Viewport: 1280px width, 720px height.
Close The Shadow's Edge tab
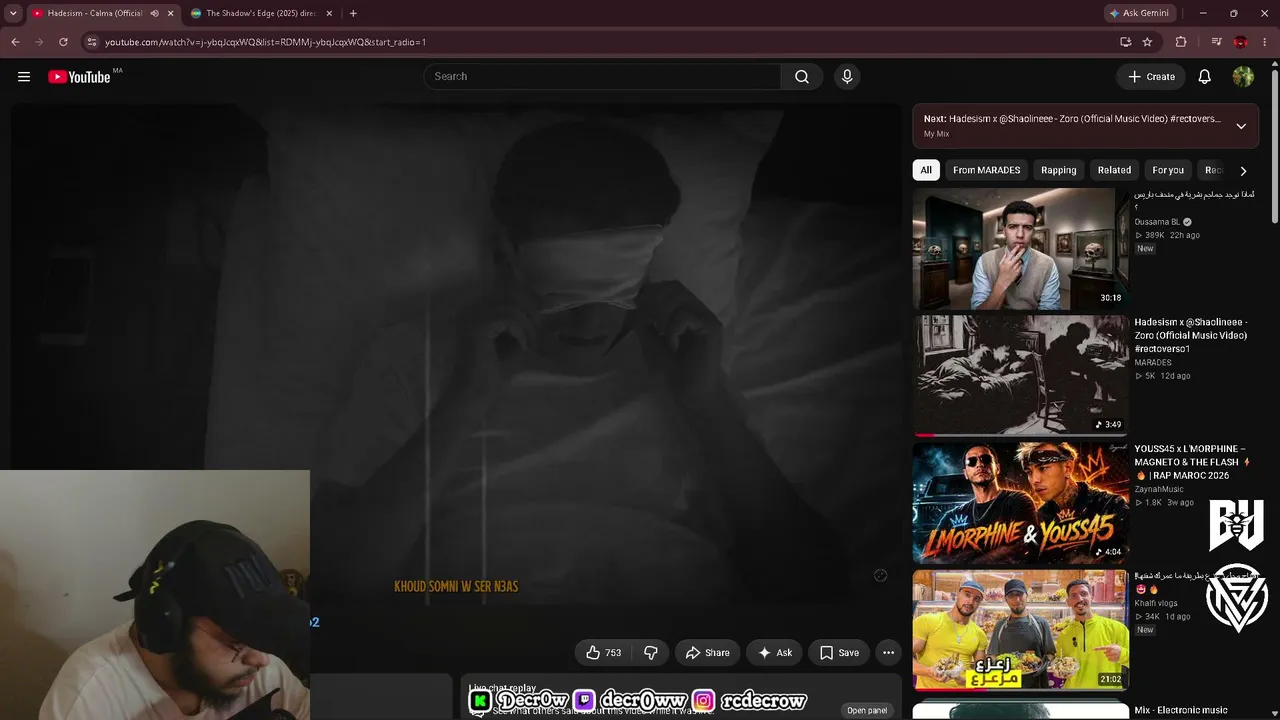(x=329, y=13)
